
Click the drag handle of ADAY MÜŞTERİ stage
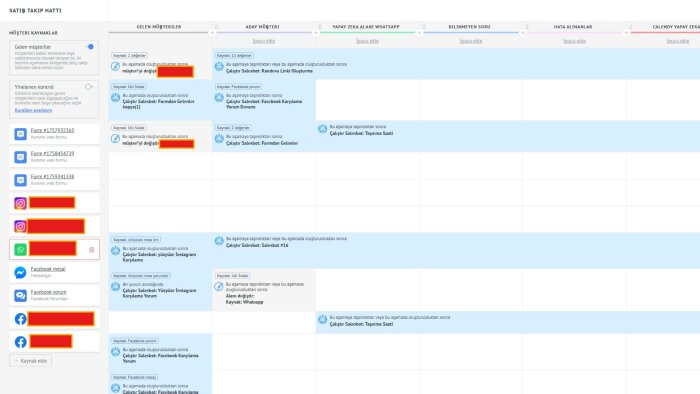pyautogui.click(x=217, y=27)
